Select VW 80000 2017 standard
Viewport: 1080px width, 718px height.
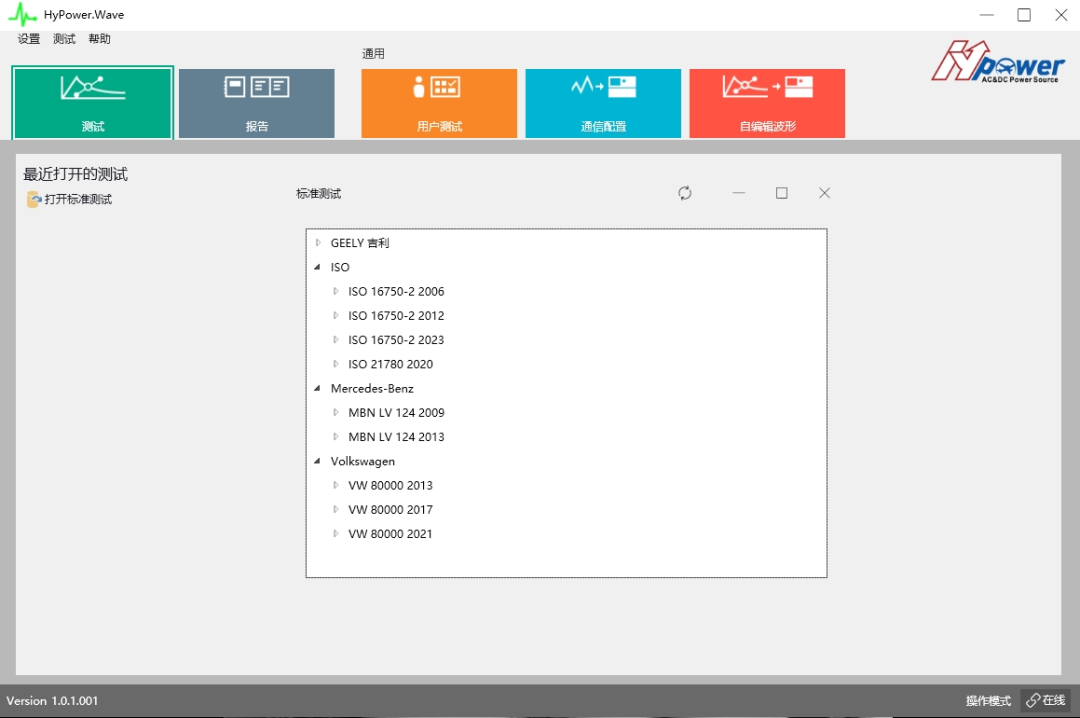[x=391, y=509]
